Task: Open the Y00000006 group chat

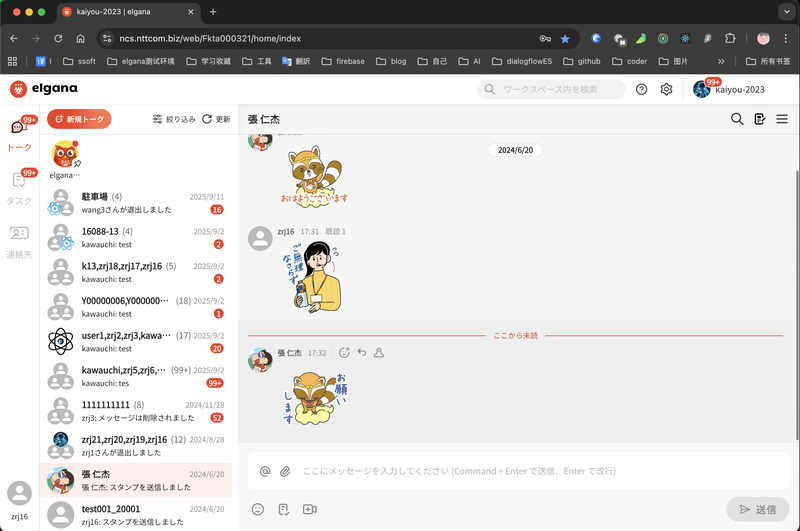Action: (136, 307)
